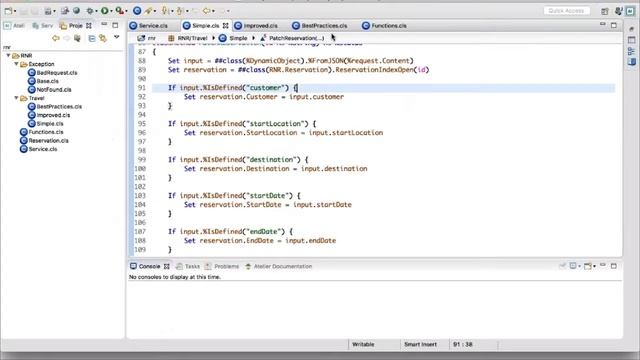
Task: Open the Project Explorer view menu arrow
Action: [117, 38]
